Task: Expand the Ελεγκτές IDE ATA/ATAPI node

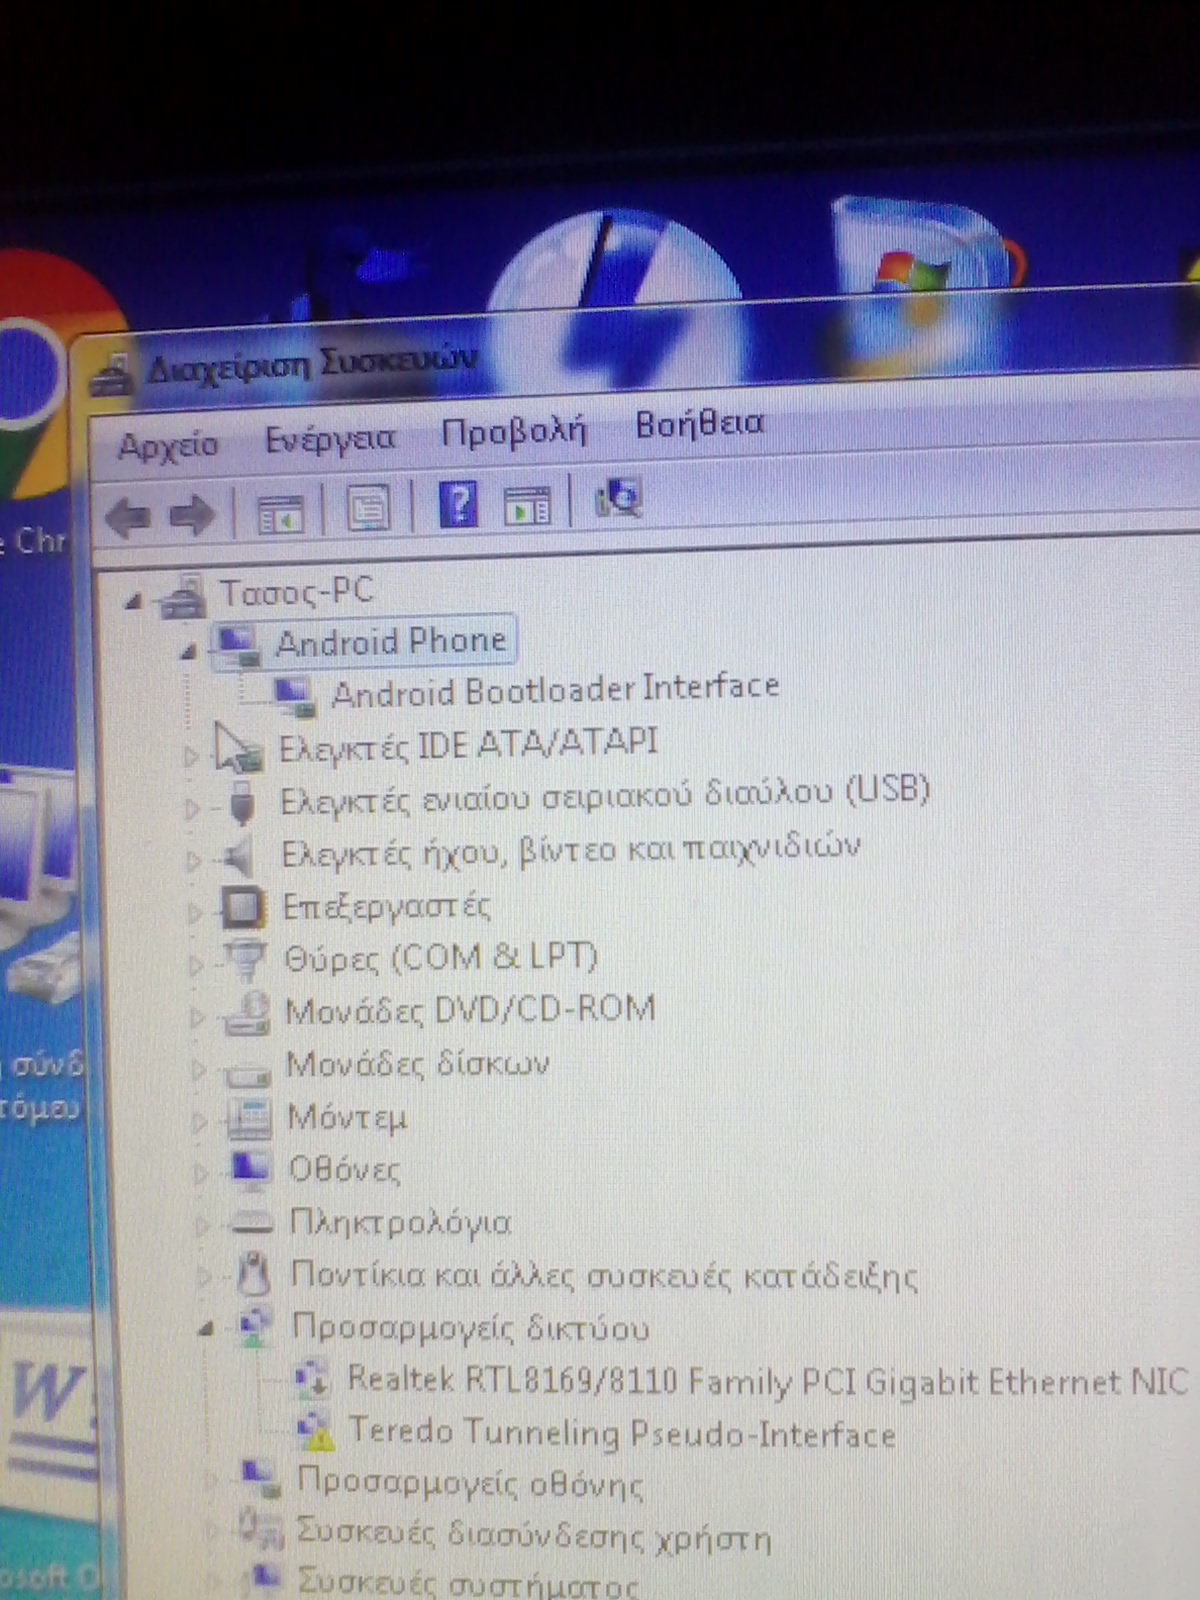Action: click(191, 755)
